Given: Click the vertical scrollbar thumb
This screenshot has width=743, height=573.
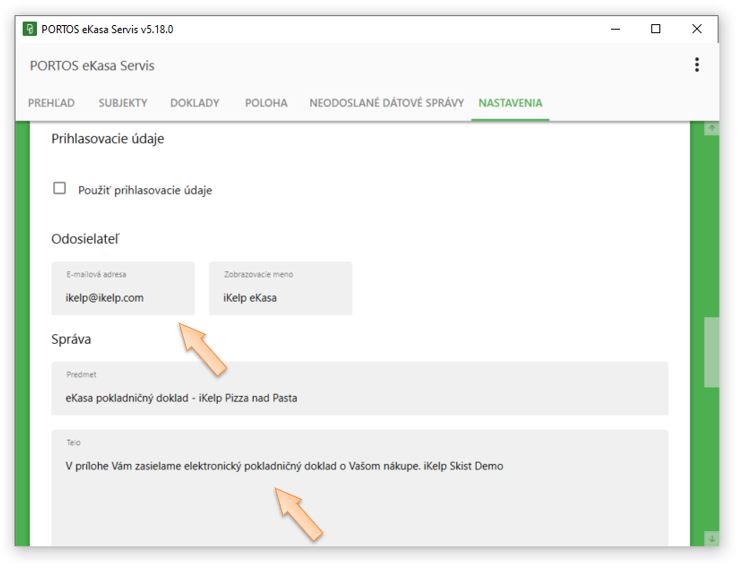Looking at the screenshot, I should (x=711, y=352).
